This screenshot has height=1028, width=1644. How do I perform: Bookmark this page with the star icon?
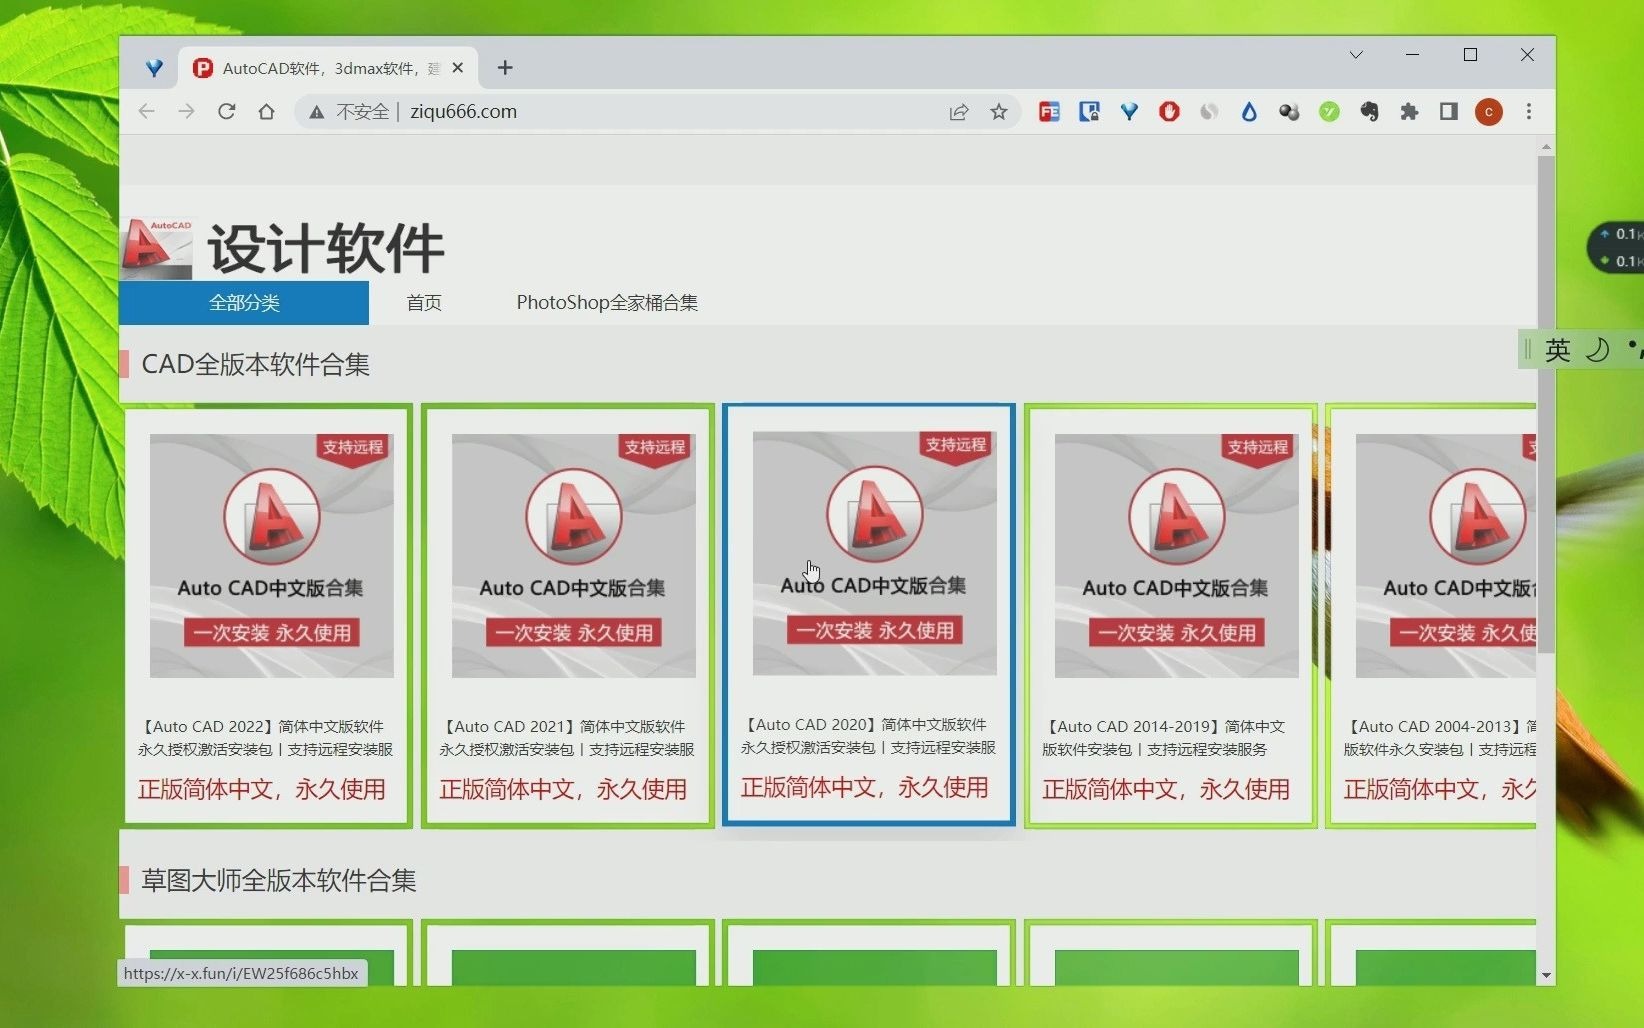click(999, 112)
